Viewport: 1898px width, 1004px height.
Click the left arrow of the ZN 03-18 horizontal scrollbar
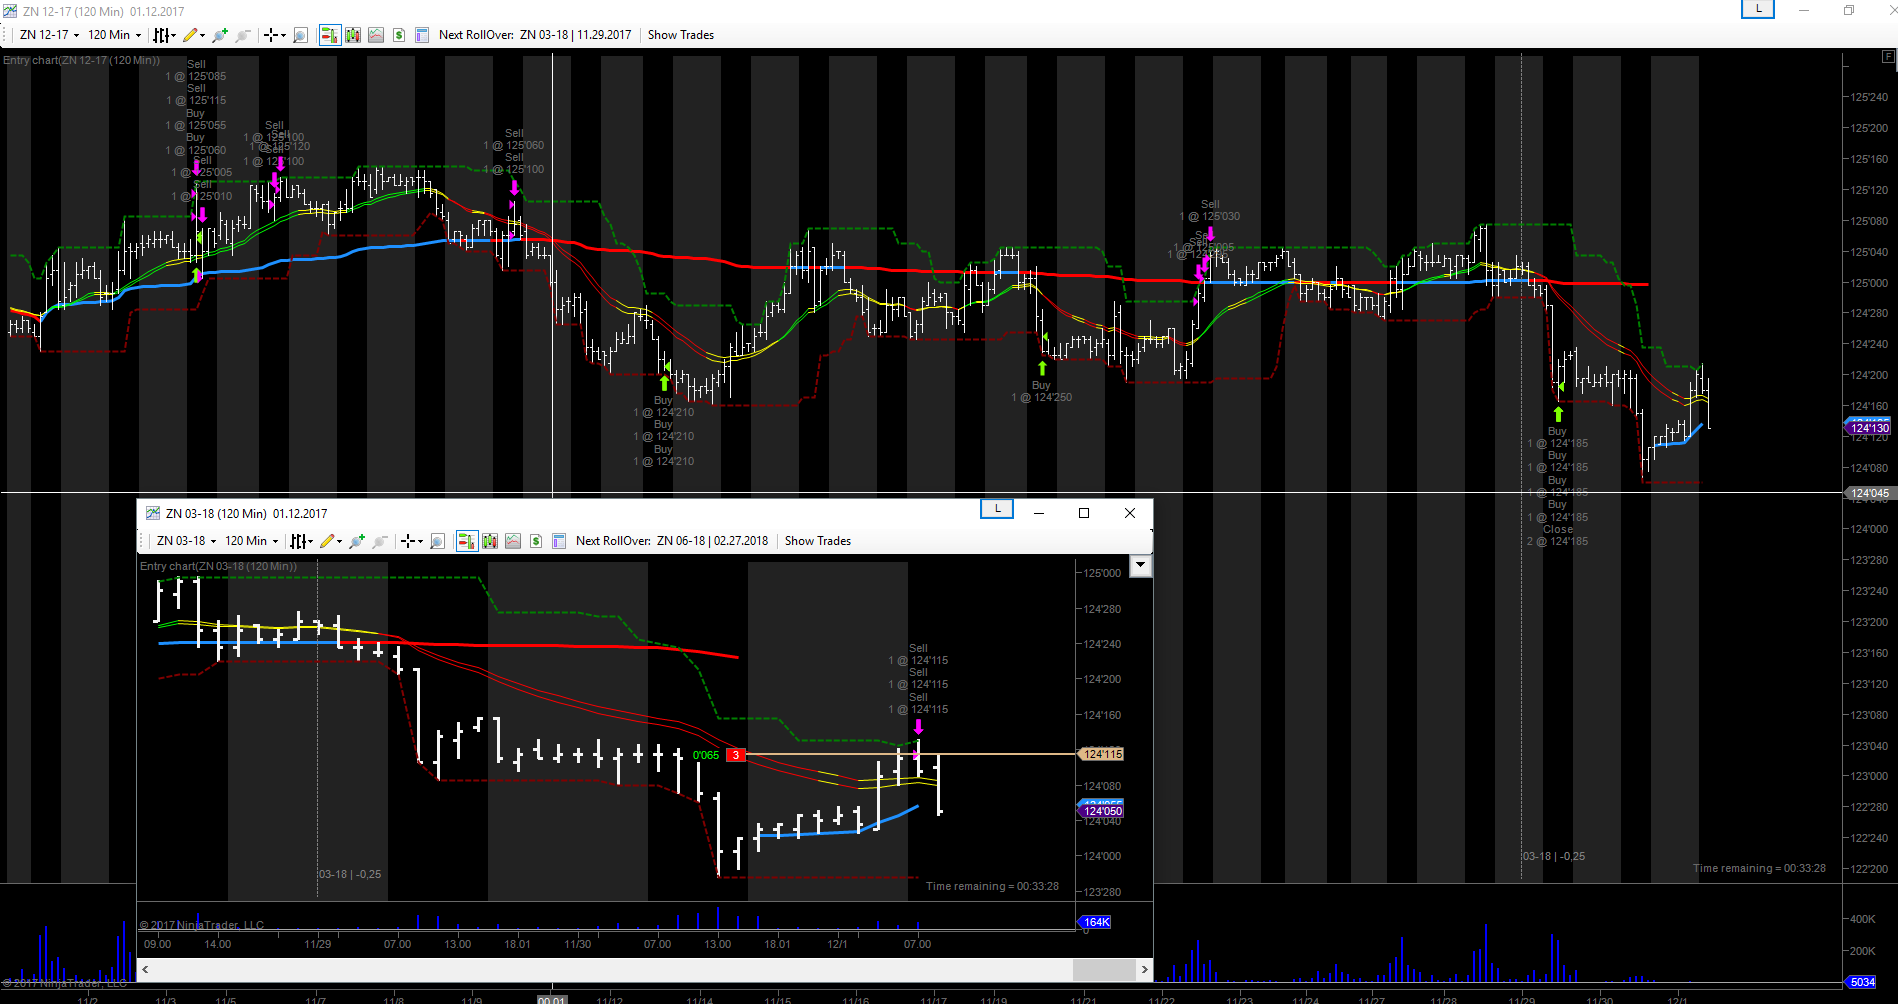(x=146, y=969)
